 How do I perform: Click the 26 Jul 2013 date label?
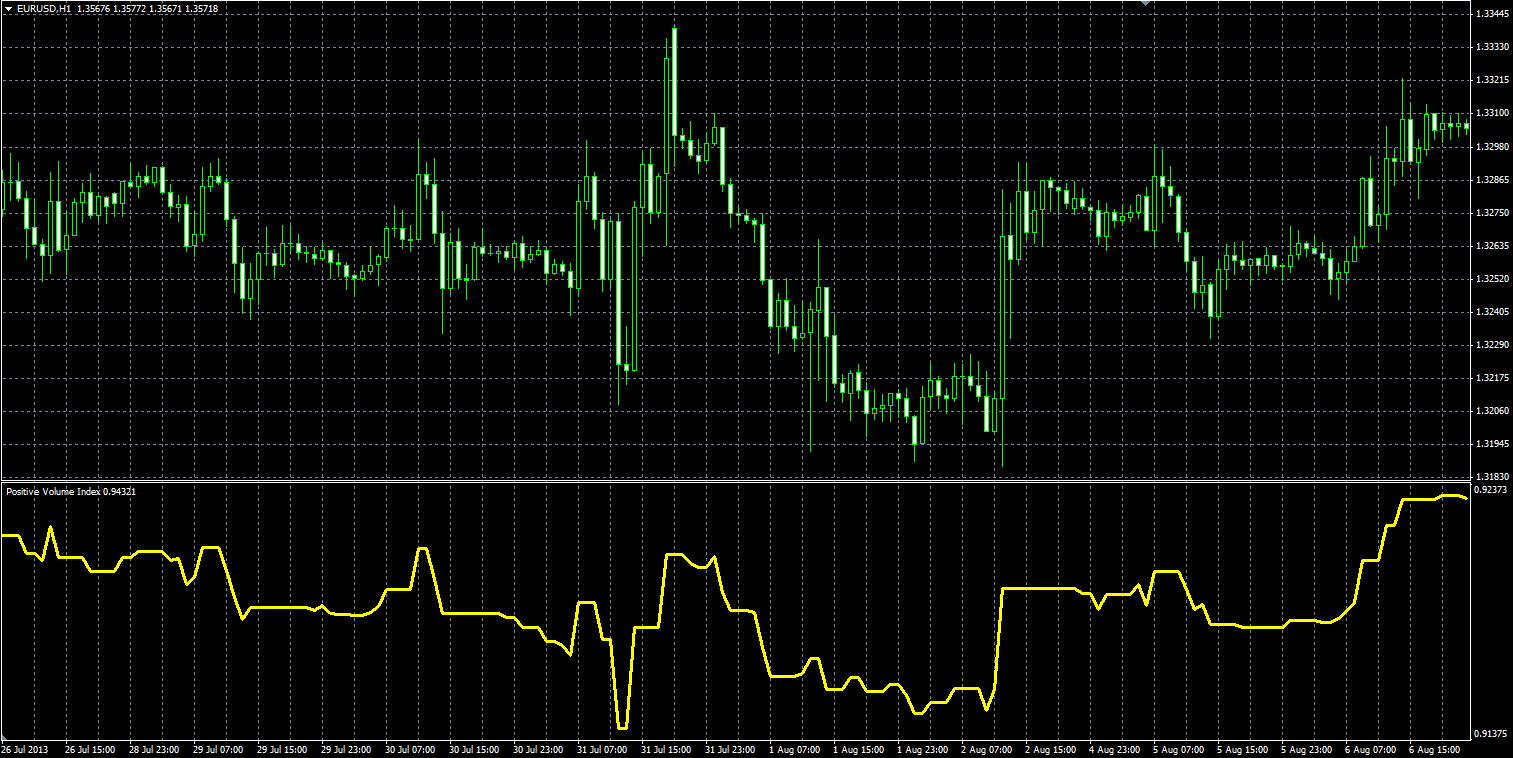[x=25, y=749]
